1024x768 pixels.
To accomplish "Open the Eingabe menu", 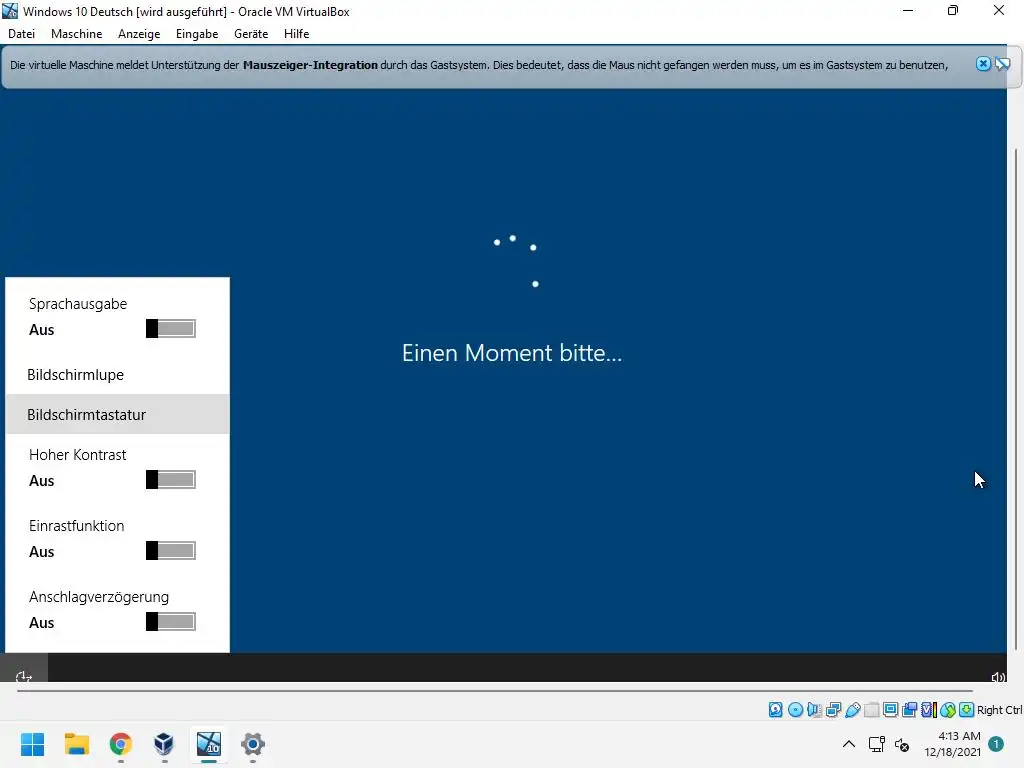I will click(197, 34).
